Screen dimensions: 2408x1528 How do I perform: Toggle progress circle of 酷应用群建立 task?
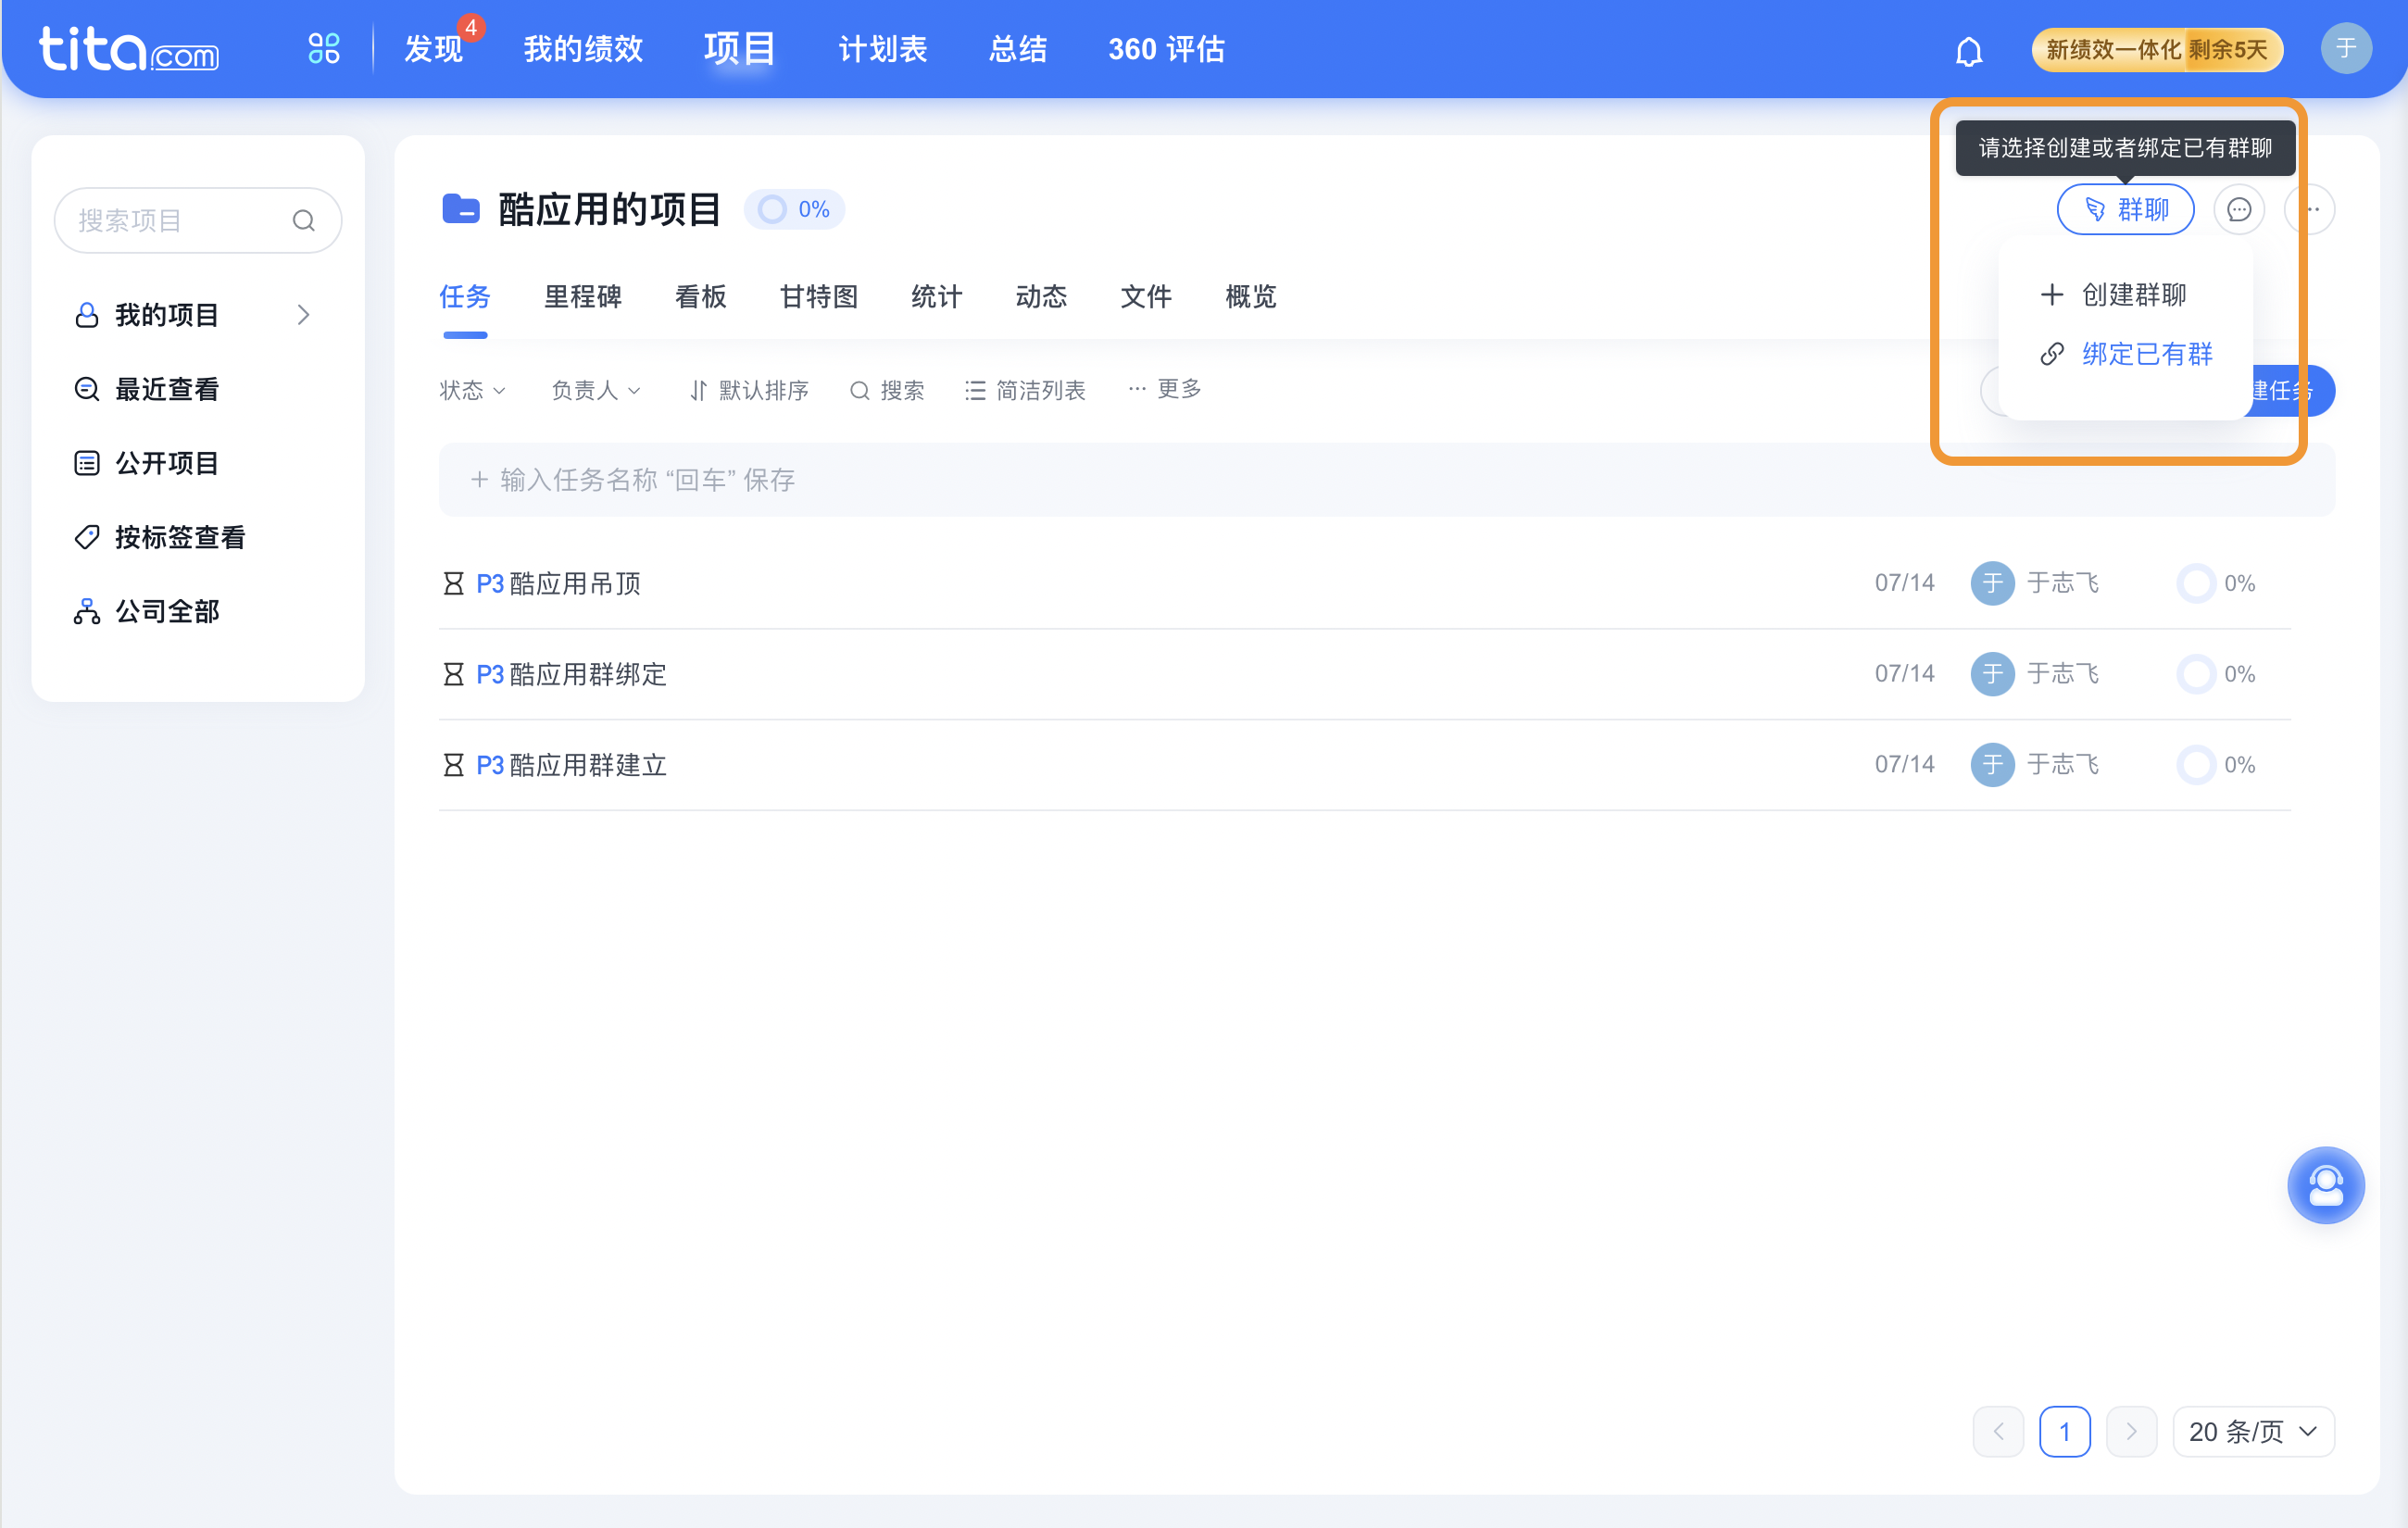[2196, 765]
